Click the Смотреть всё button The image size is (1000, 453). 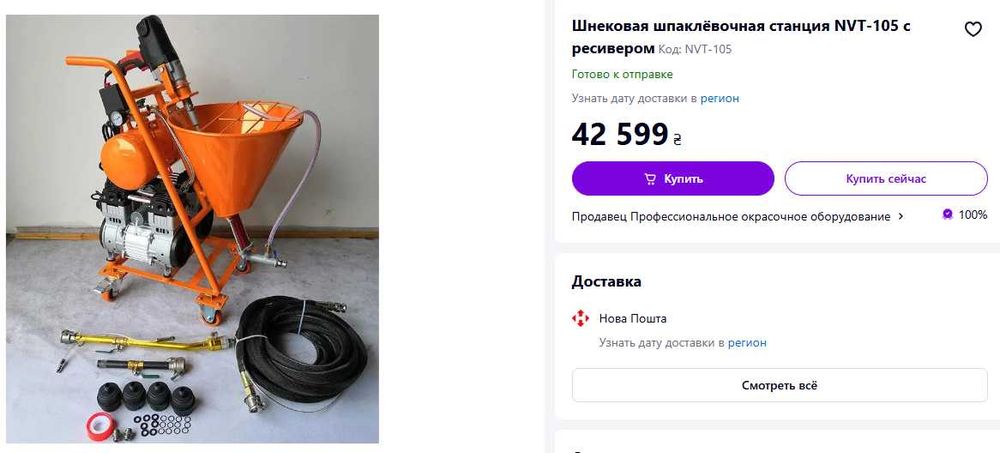(x=779, y=385)
